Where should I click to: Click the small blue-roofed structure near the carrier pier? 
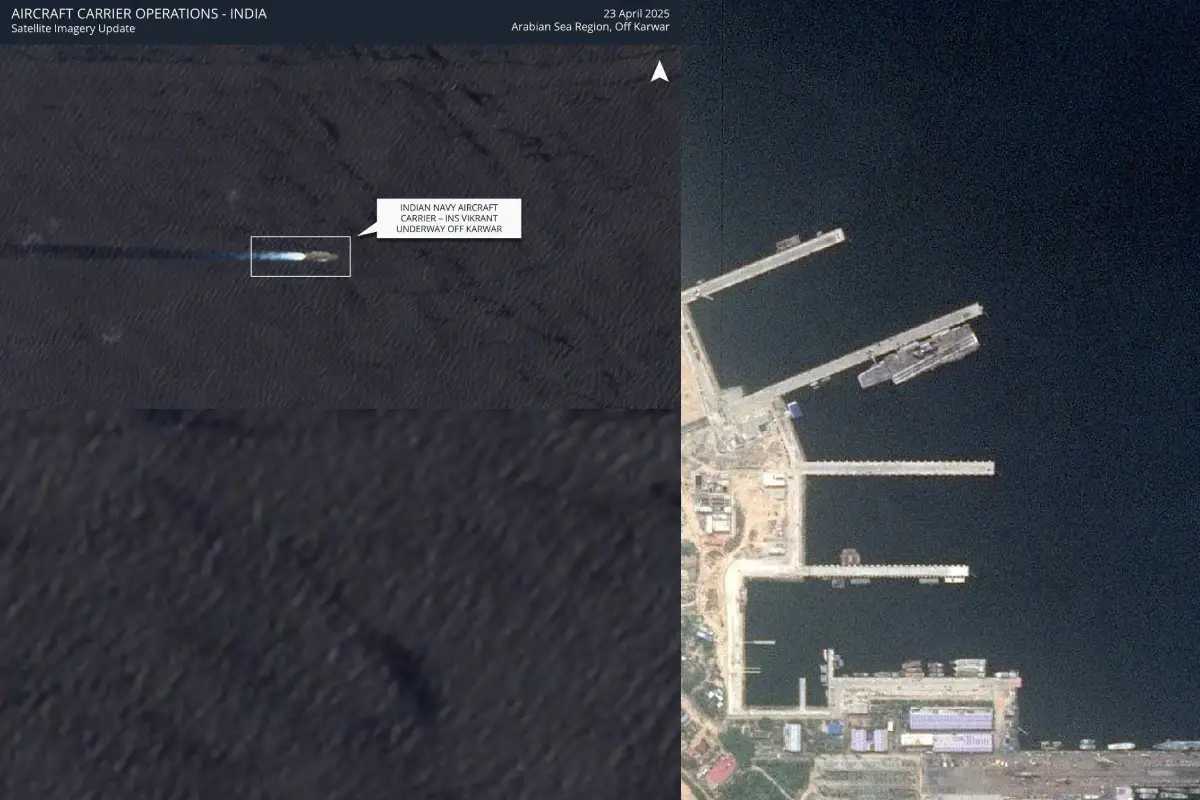tap(795, 410)
